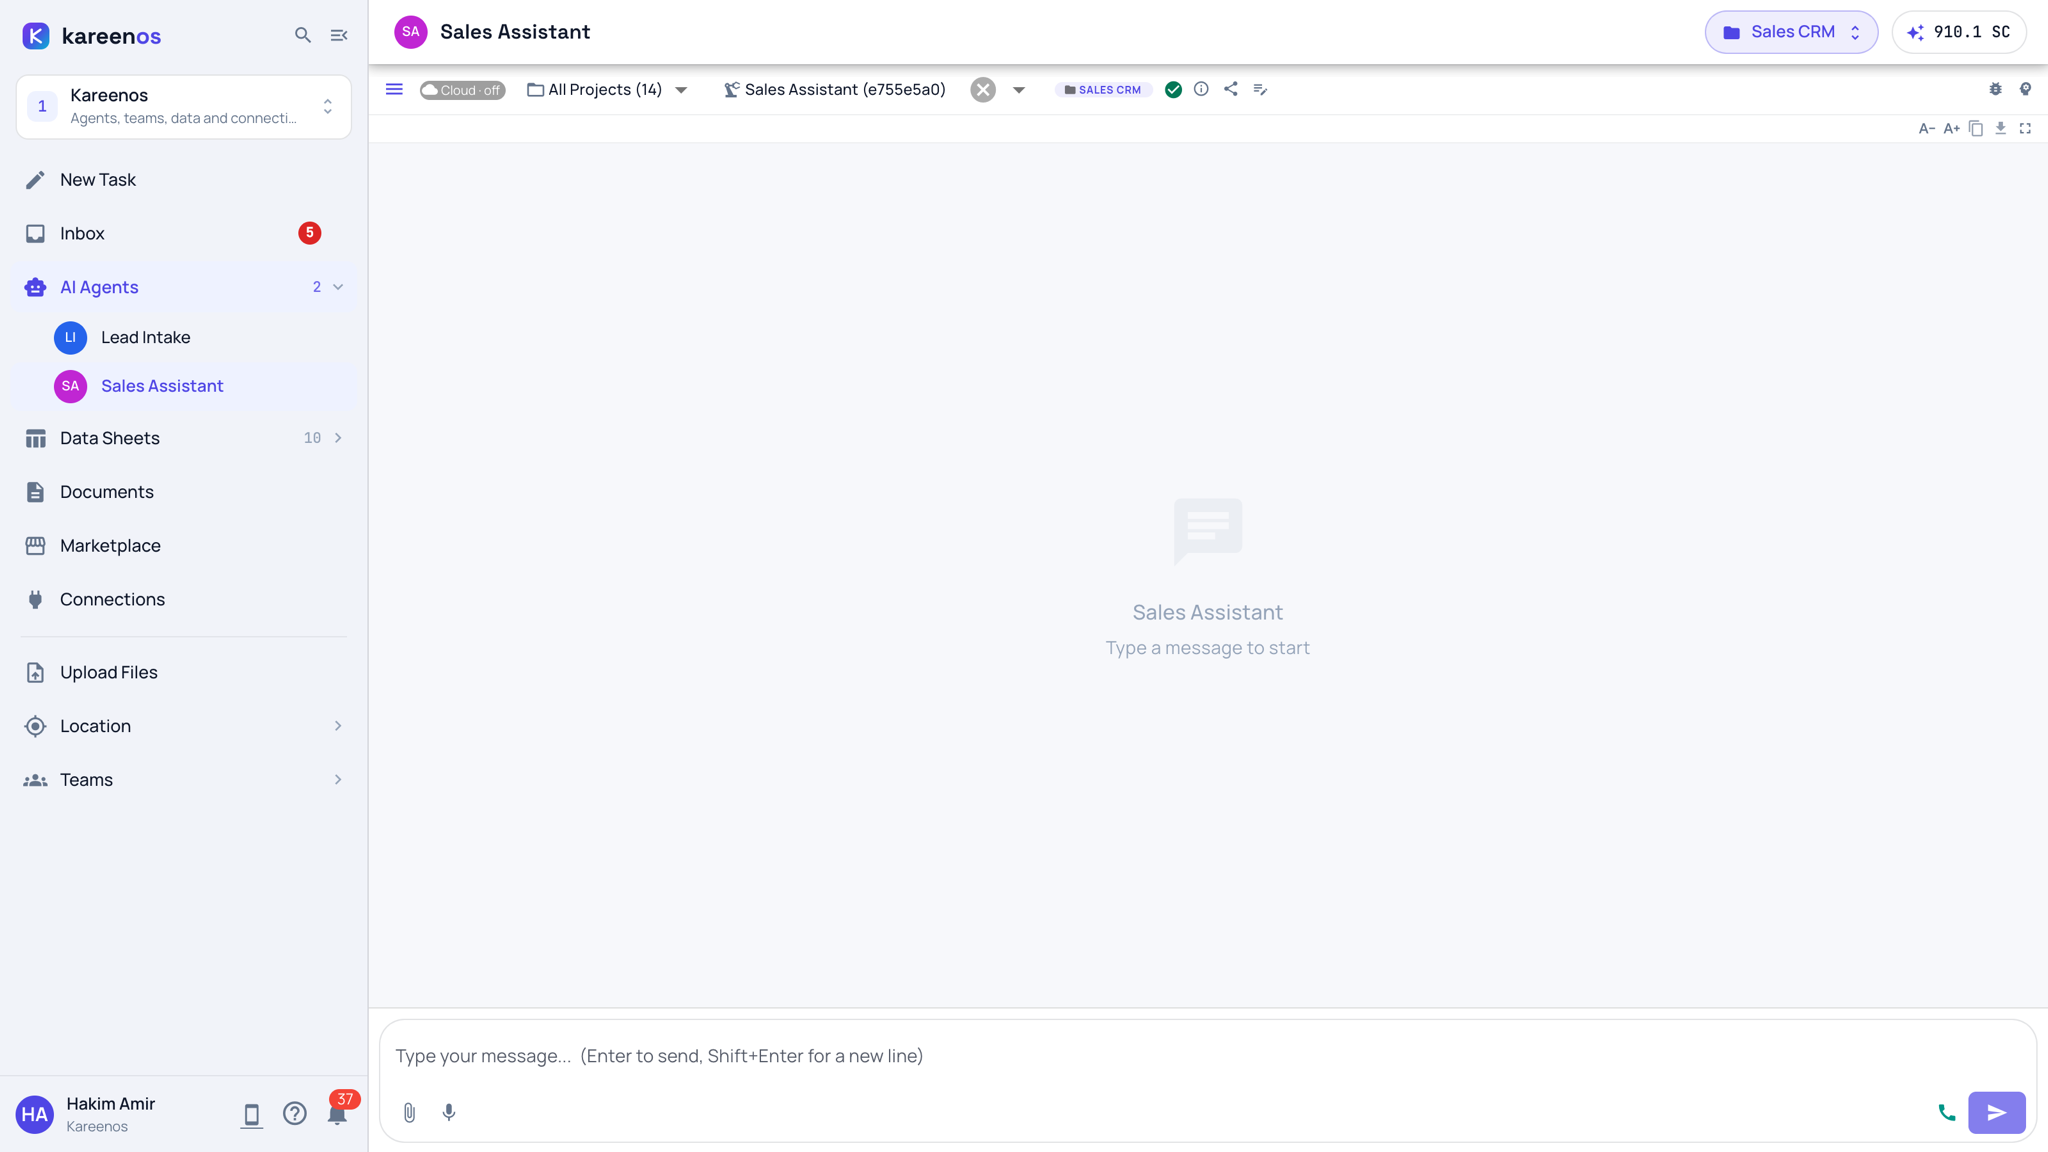Screen dimensions: 2048x1152
Task: Click the lightbulb tips icon
Action: pyautogui.click(x=2025, y=89)
